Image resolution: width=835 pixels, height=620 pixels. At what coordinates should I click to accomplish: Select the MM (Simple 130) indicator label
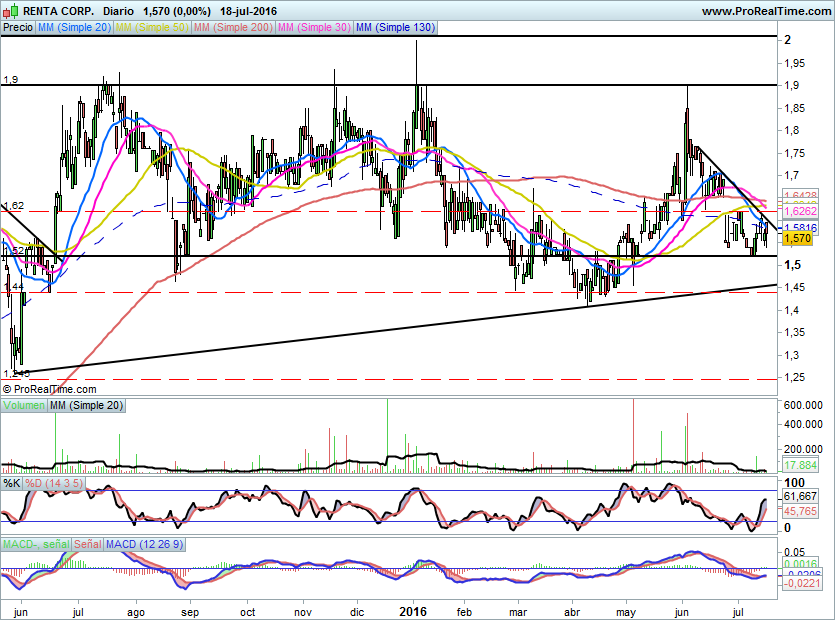(x=395, y=28)
